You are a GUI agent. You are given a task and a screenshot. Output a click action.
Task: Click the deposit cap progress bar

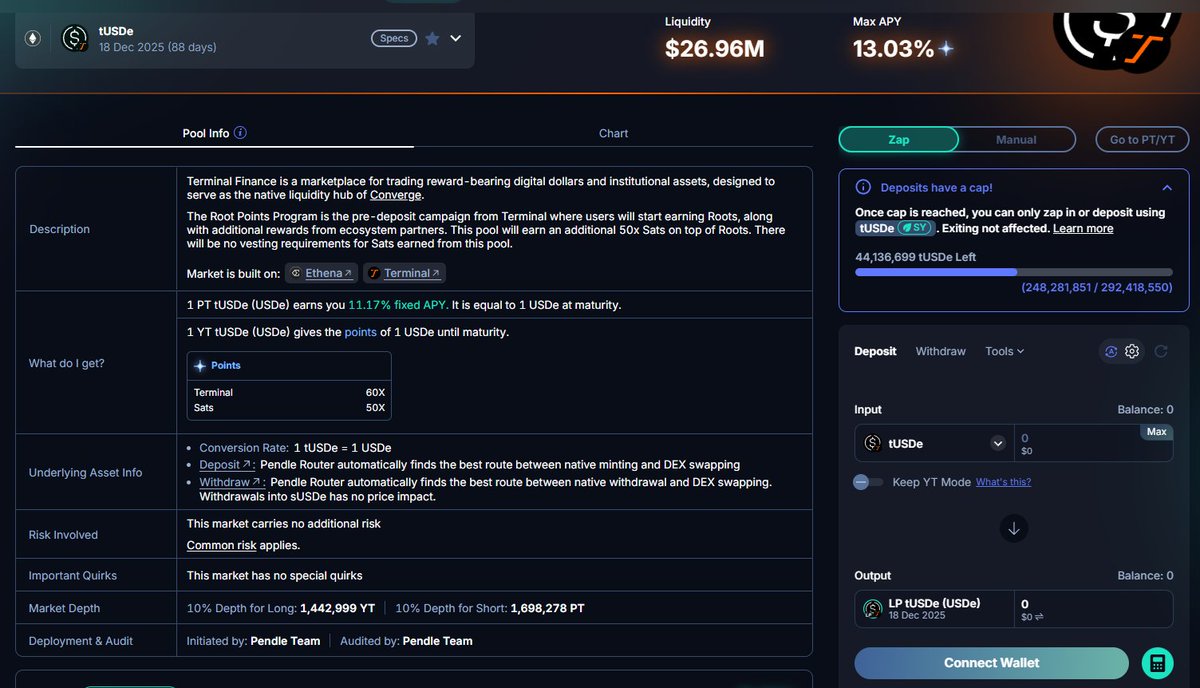(x=1014, y=272)
